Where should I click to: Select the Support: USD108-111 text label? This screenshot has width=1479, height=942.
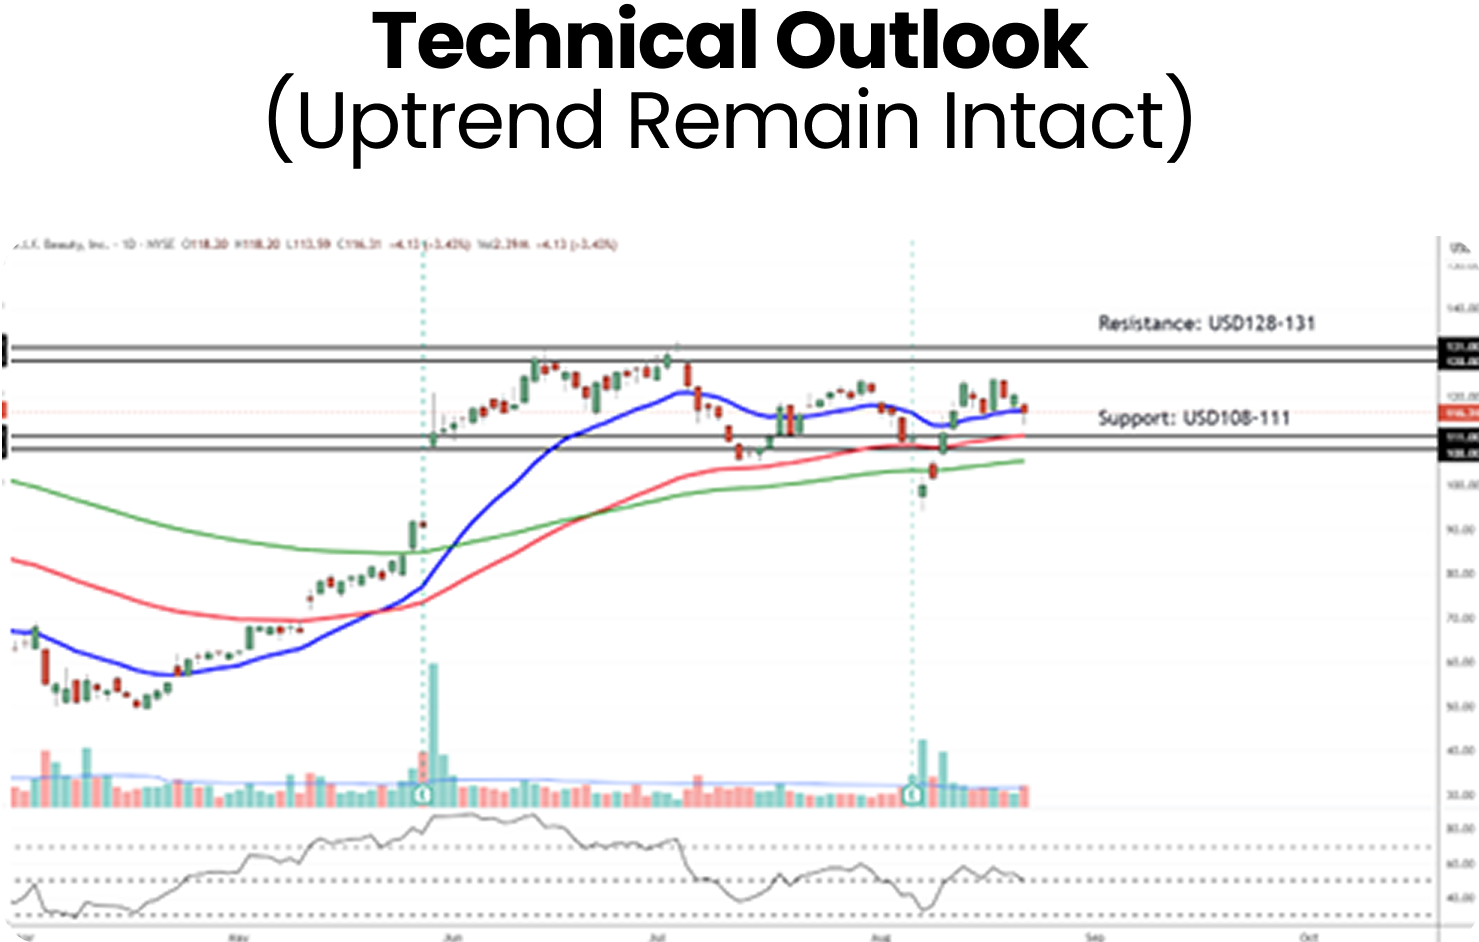[1193, 418]
